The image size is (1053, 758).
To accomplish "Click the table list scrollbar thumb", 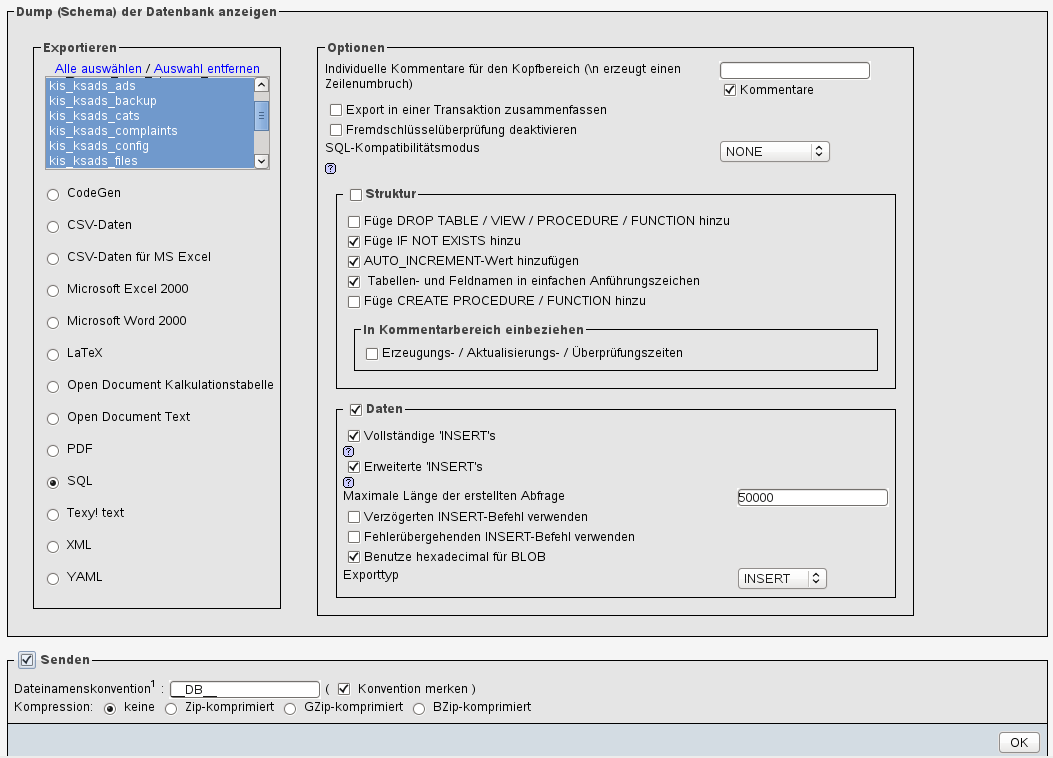I will [262, 115].
